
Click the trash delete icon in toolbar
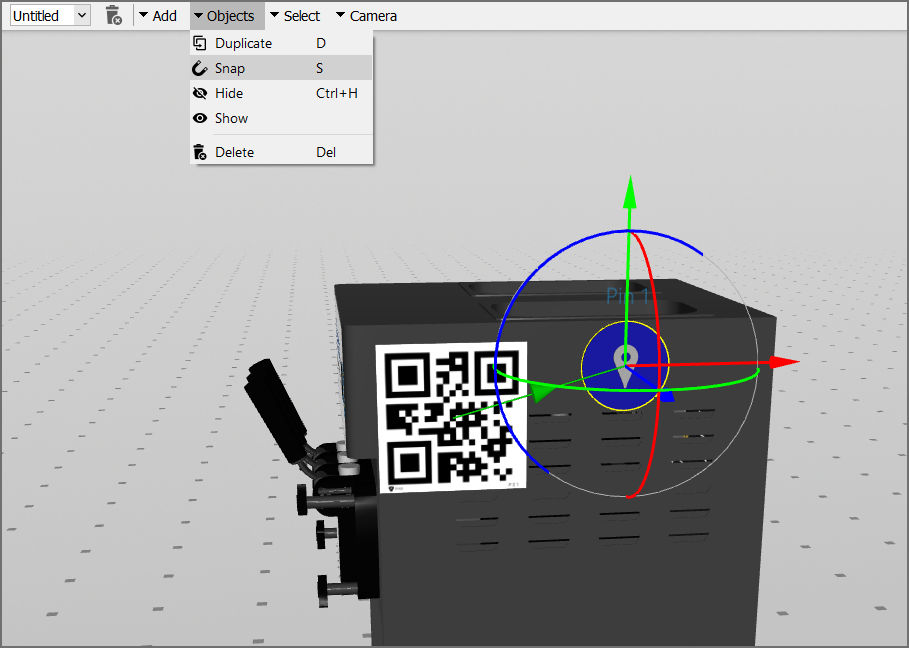pos(114,16)
